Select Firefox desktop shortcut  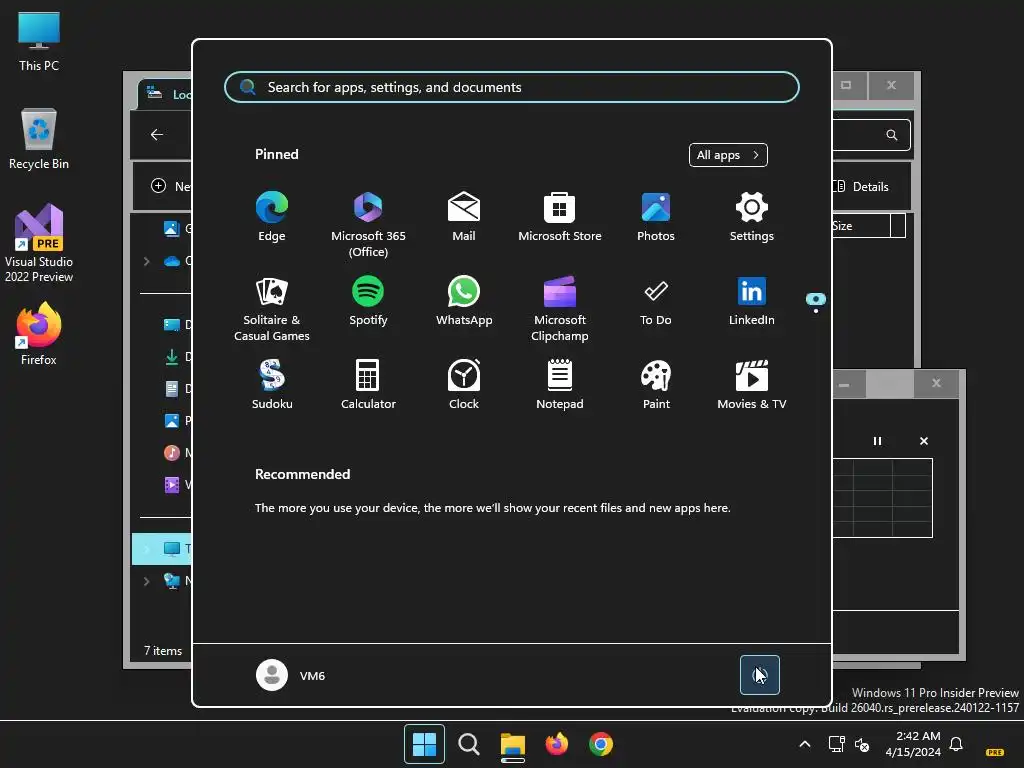point(39,334)
